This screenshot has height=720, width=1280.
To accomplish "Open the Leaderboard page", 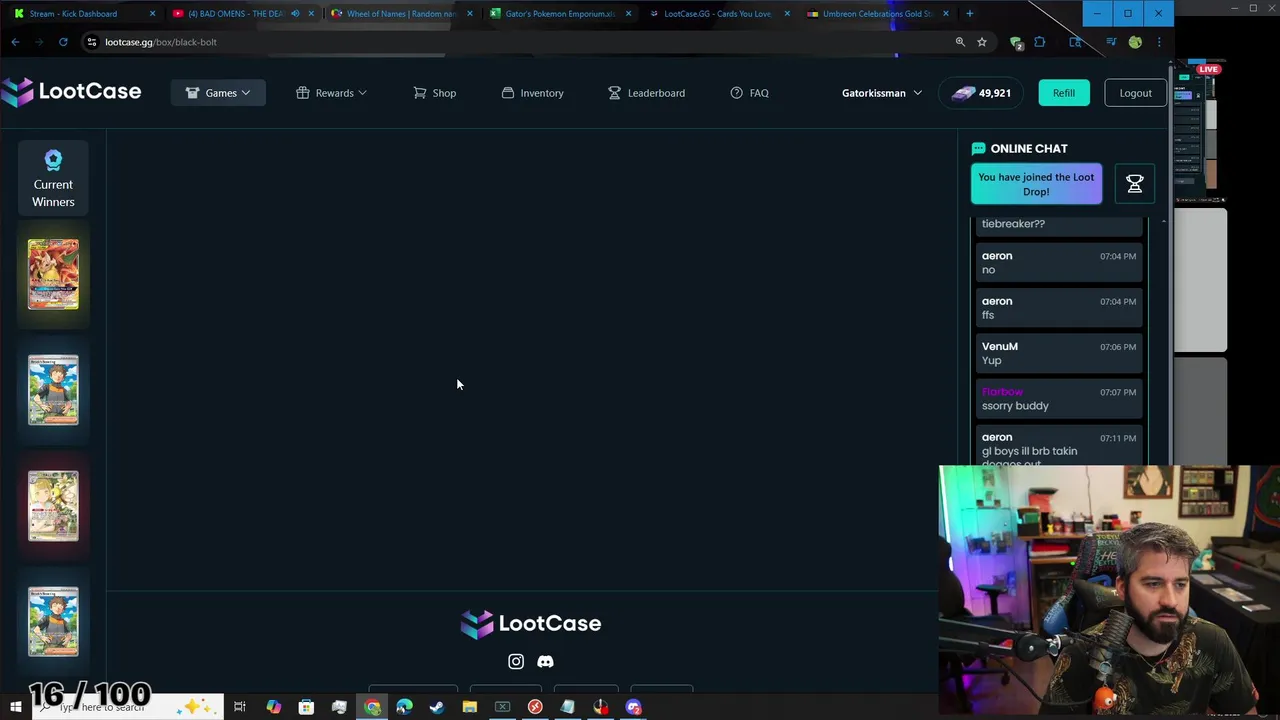I will 647,93.
